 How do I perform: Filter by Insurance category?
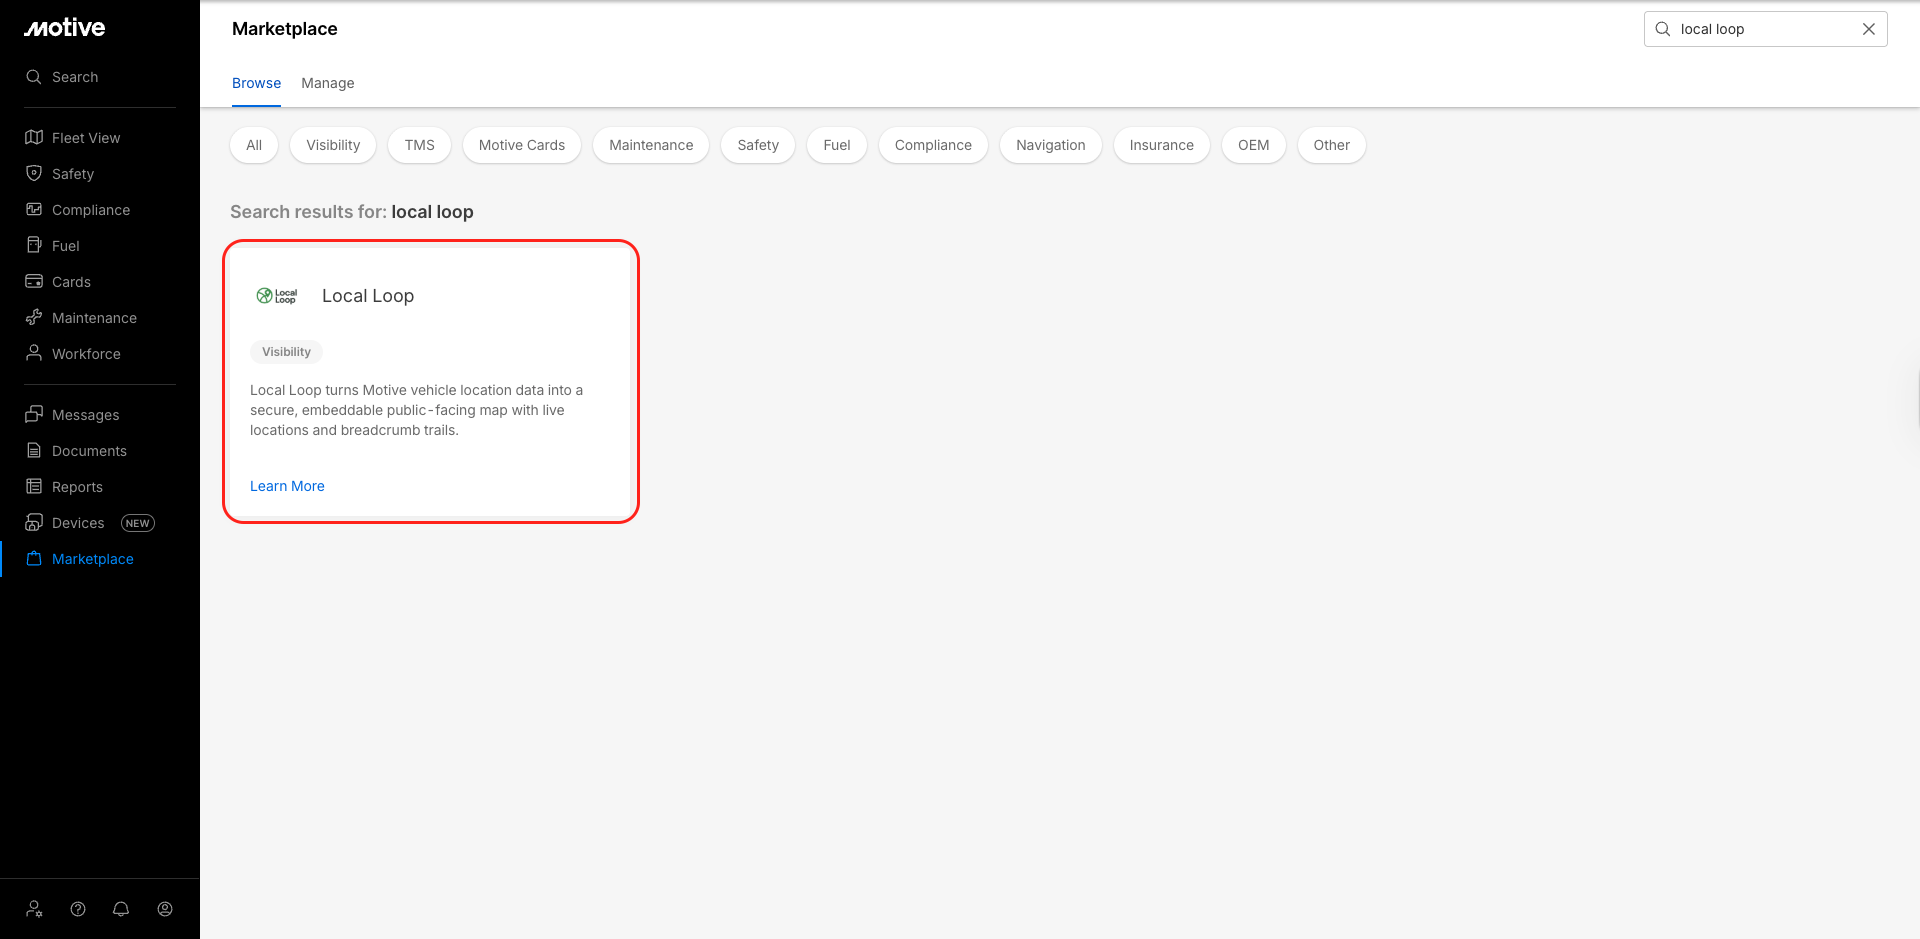[1162, 145]
